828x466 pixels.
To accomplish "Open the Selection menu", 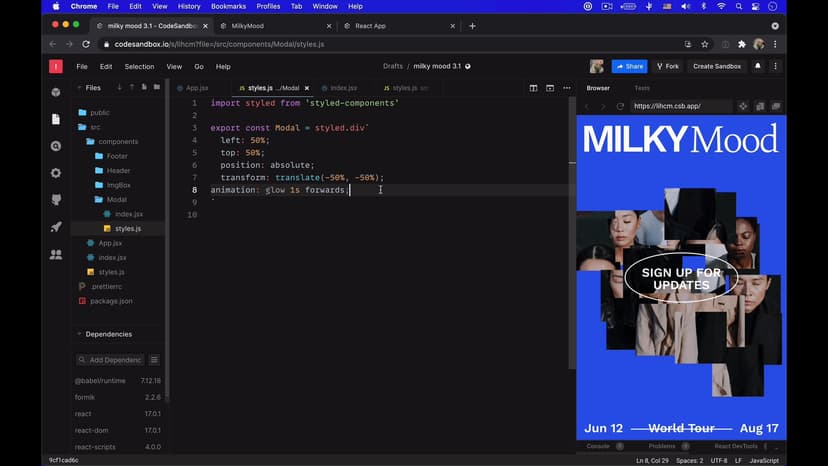I will [x=139, y=67].
